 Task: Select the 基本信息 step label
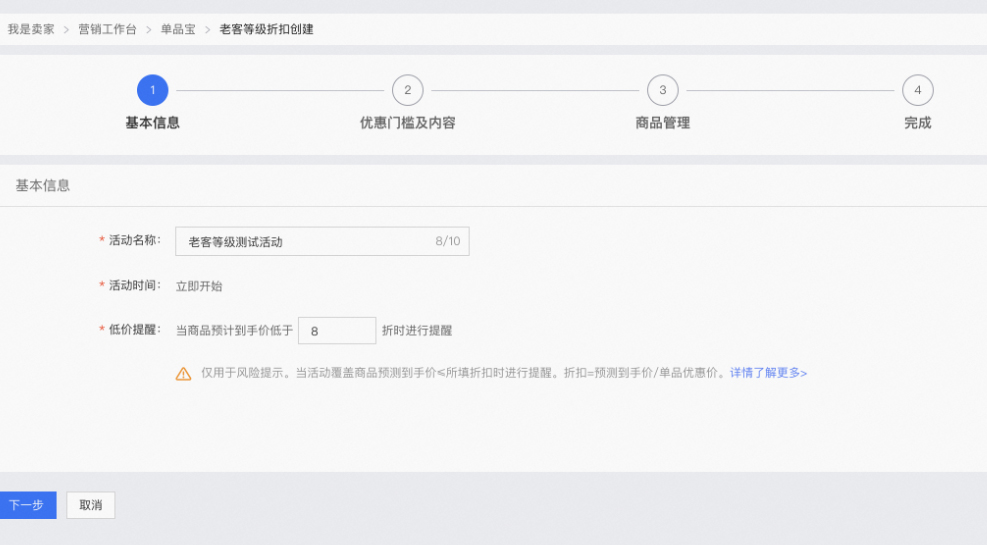152,123
